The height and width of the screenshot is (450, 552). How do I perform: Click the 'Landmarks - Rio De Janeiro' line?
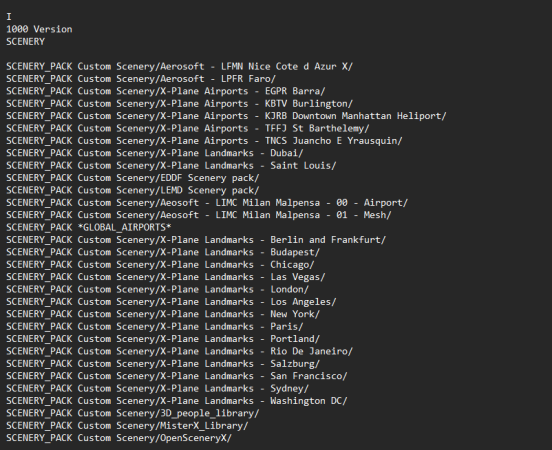click(179, 351)
